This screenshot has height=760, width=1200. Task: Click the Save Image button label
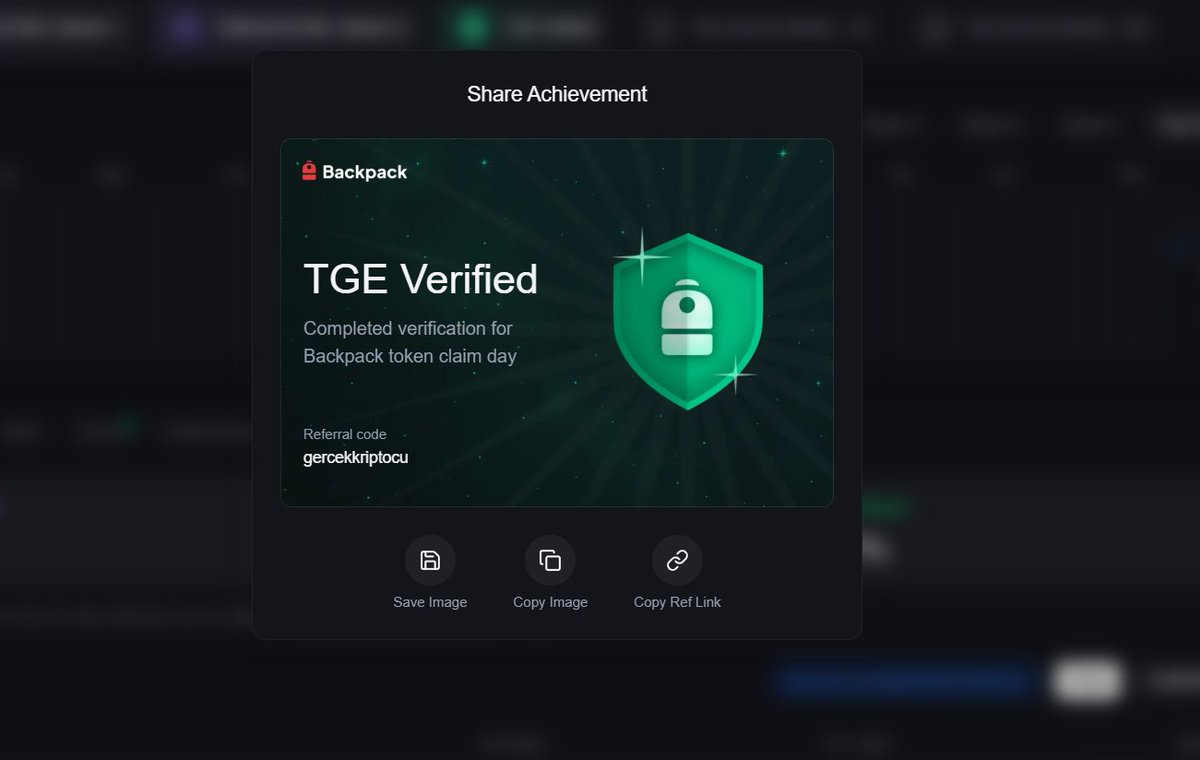[430, 601]
